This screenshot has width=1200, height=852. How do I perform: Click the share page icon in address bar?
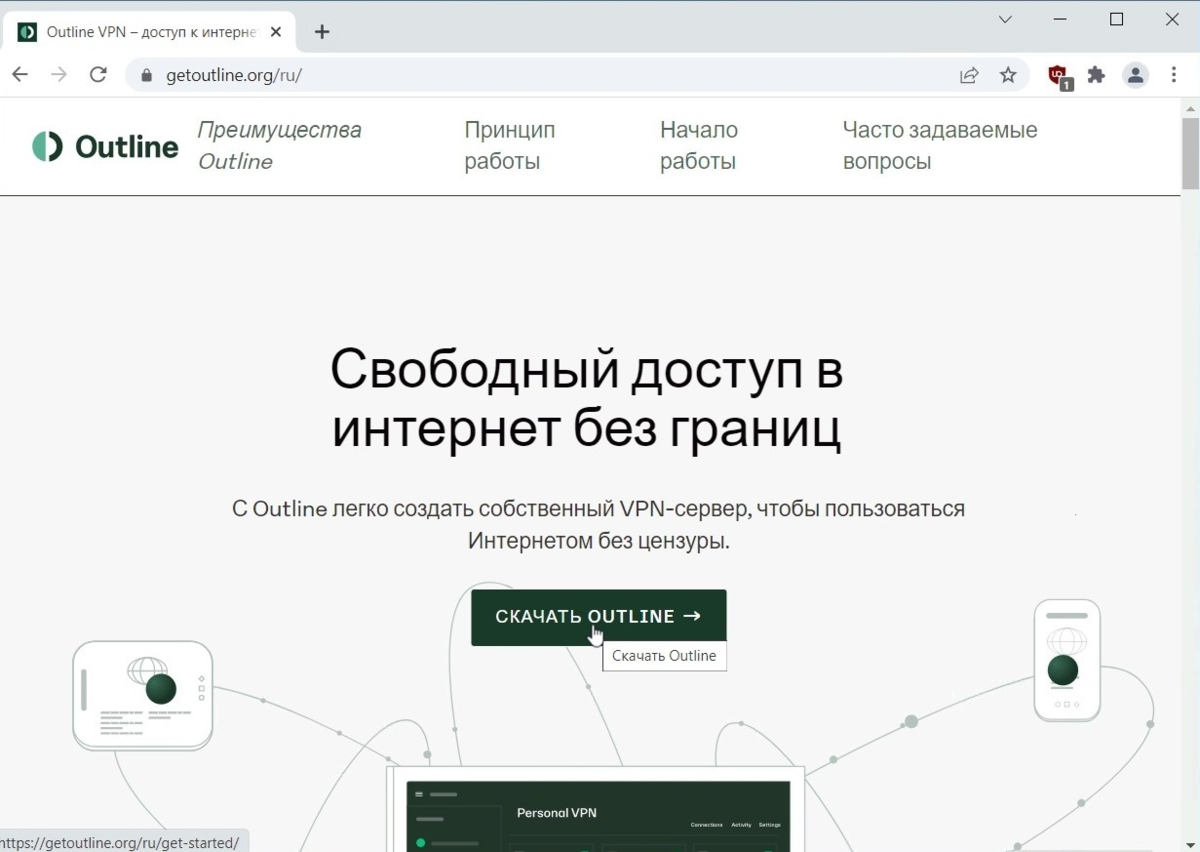point(969,75)
